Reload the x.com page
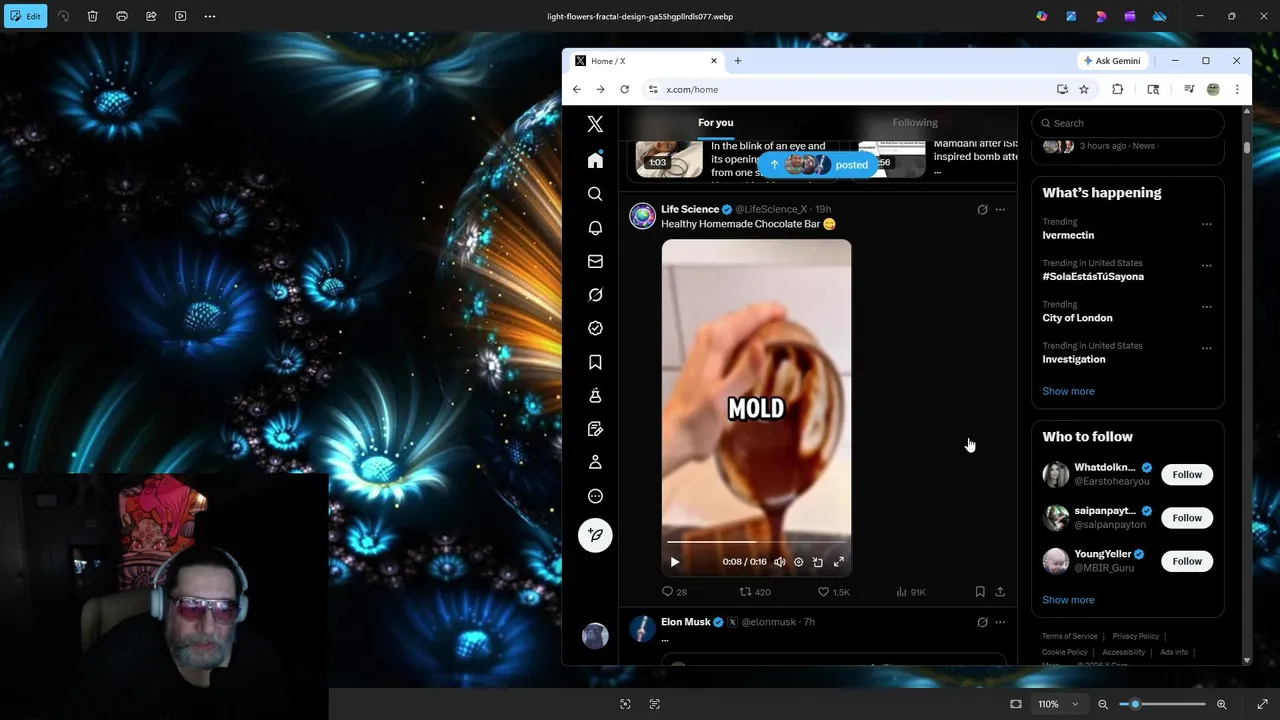Viewport: 1280px width, 720px height. [x=625, y=89]
